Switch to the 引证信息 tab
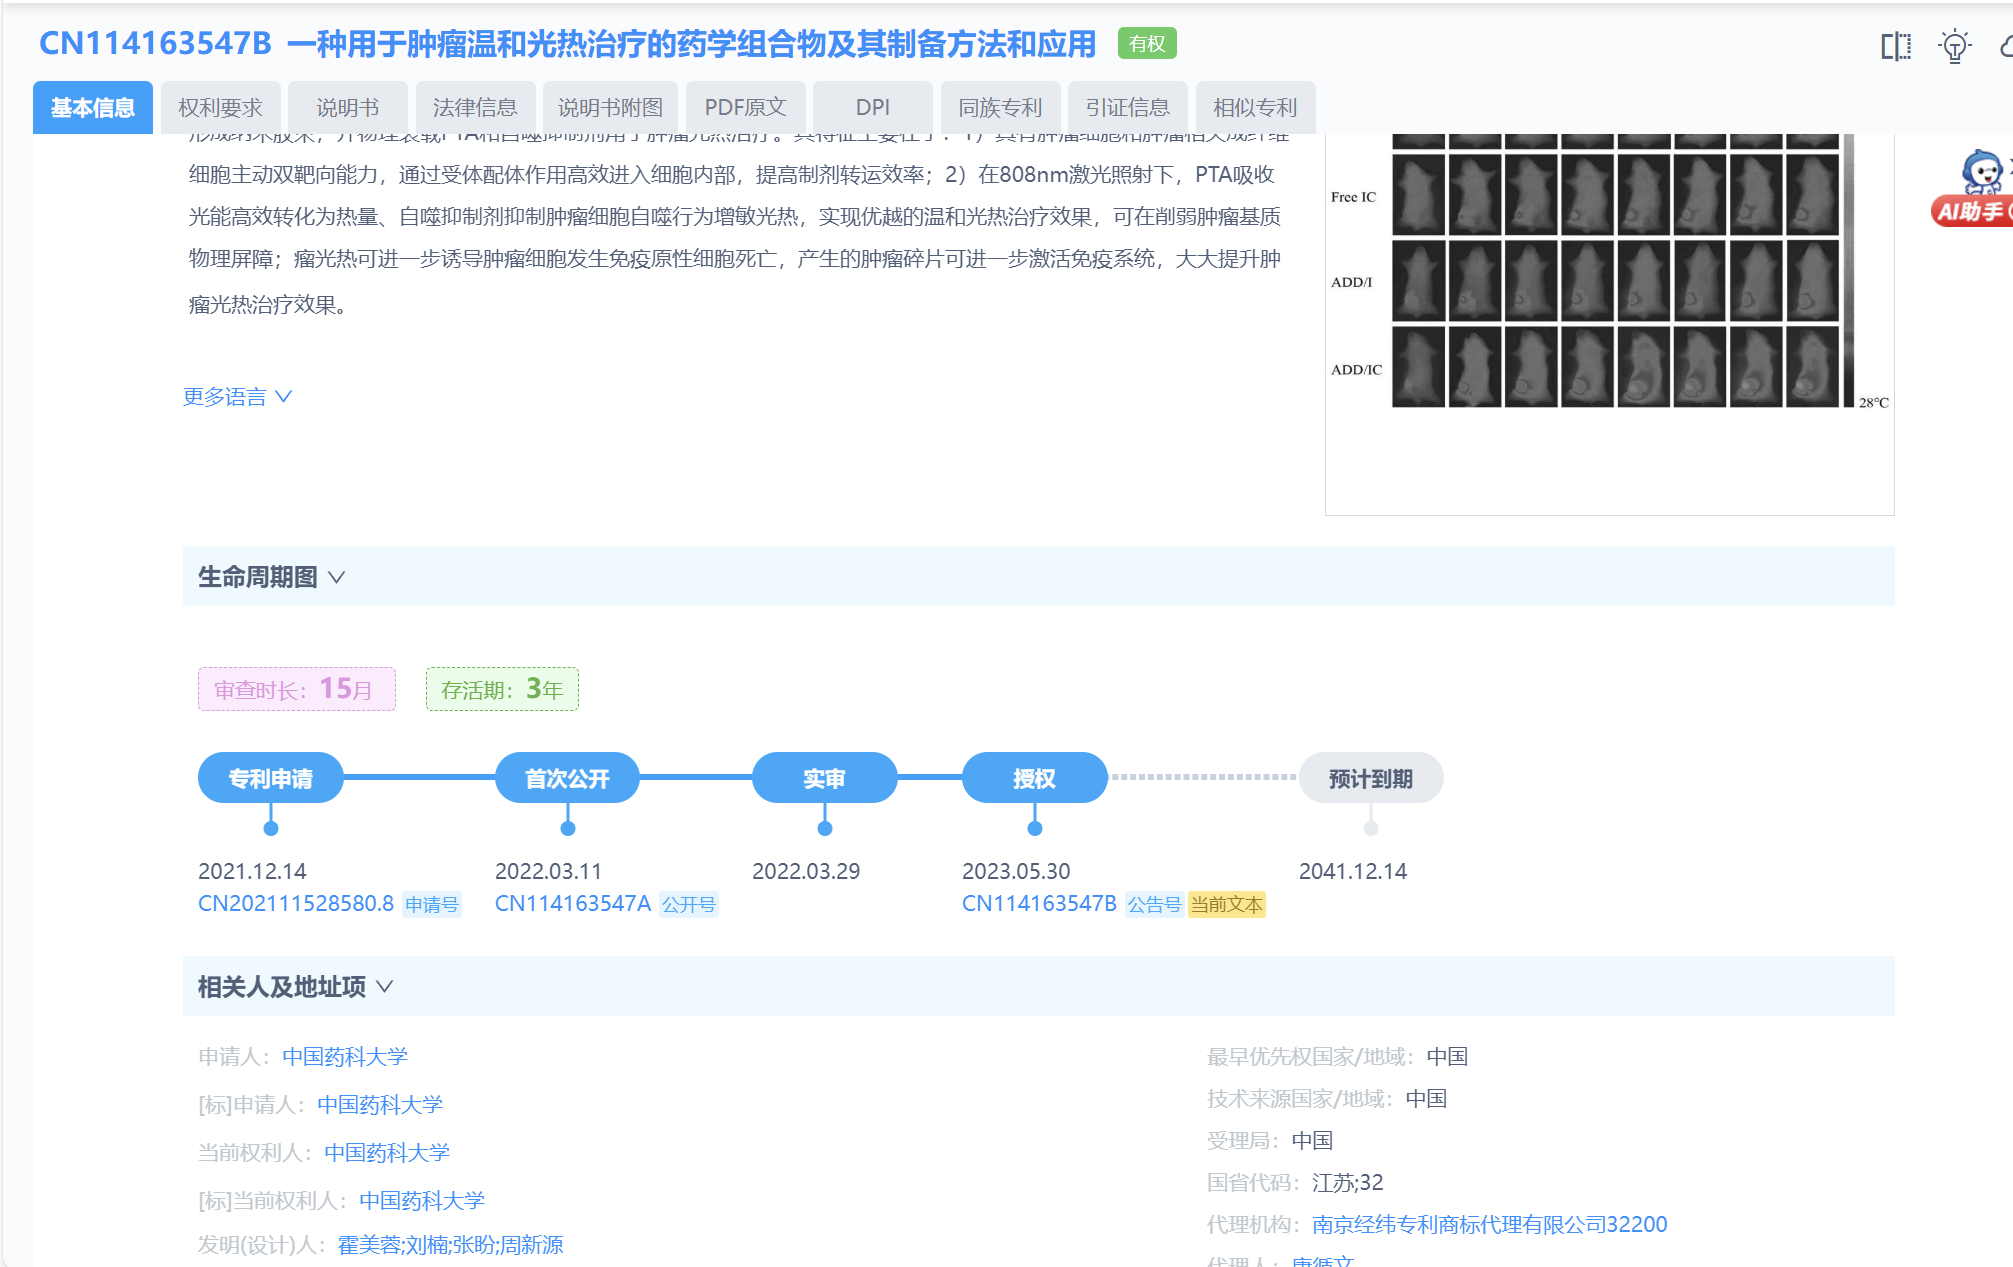Image resolution: width=2013 pixels, height=1267 pixels. click(x=1128, y=107)
